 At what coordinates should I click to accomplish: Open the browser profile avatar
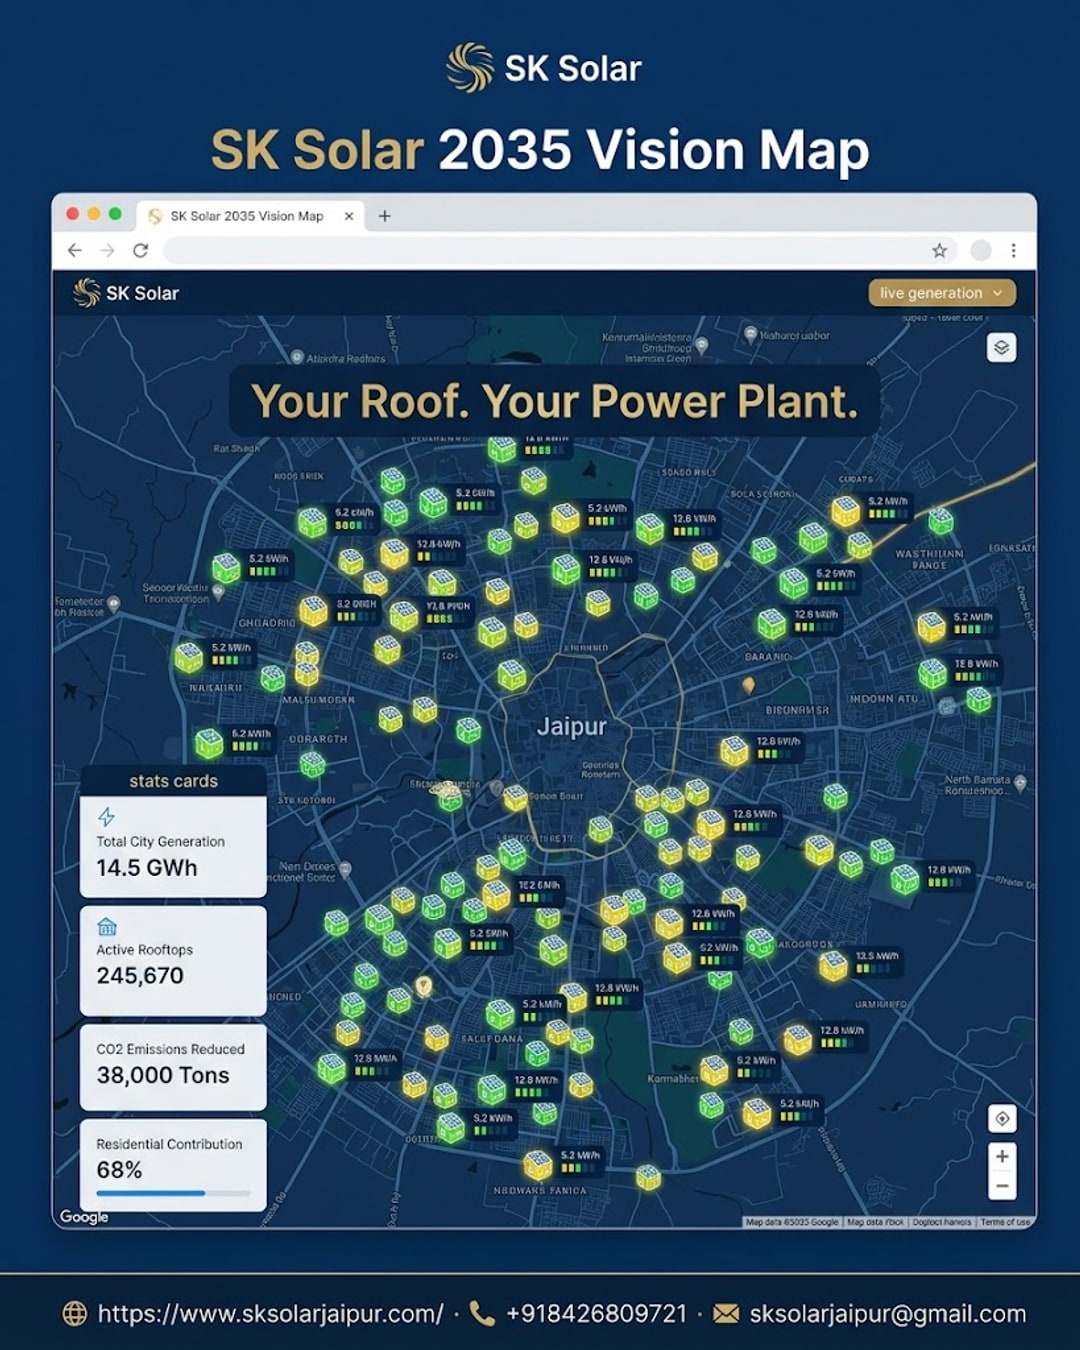(981, 250)
